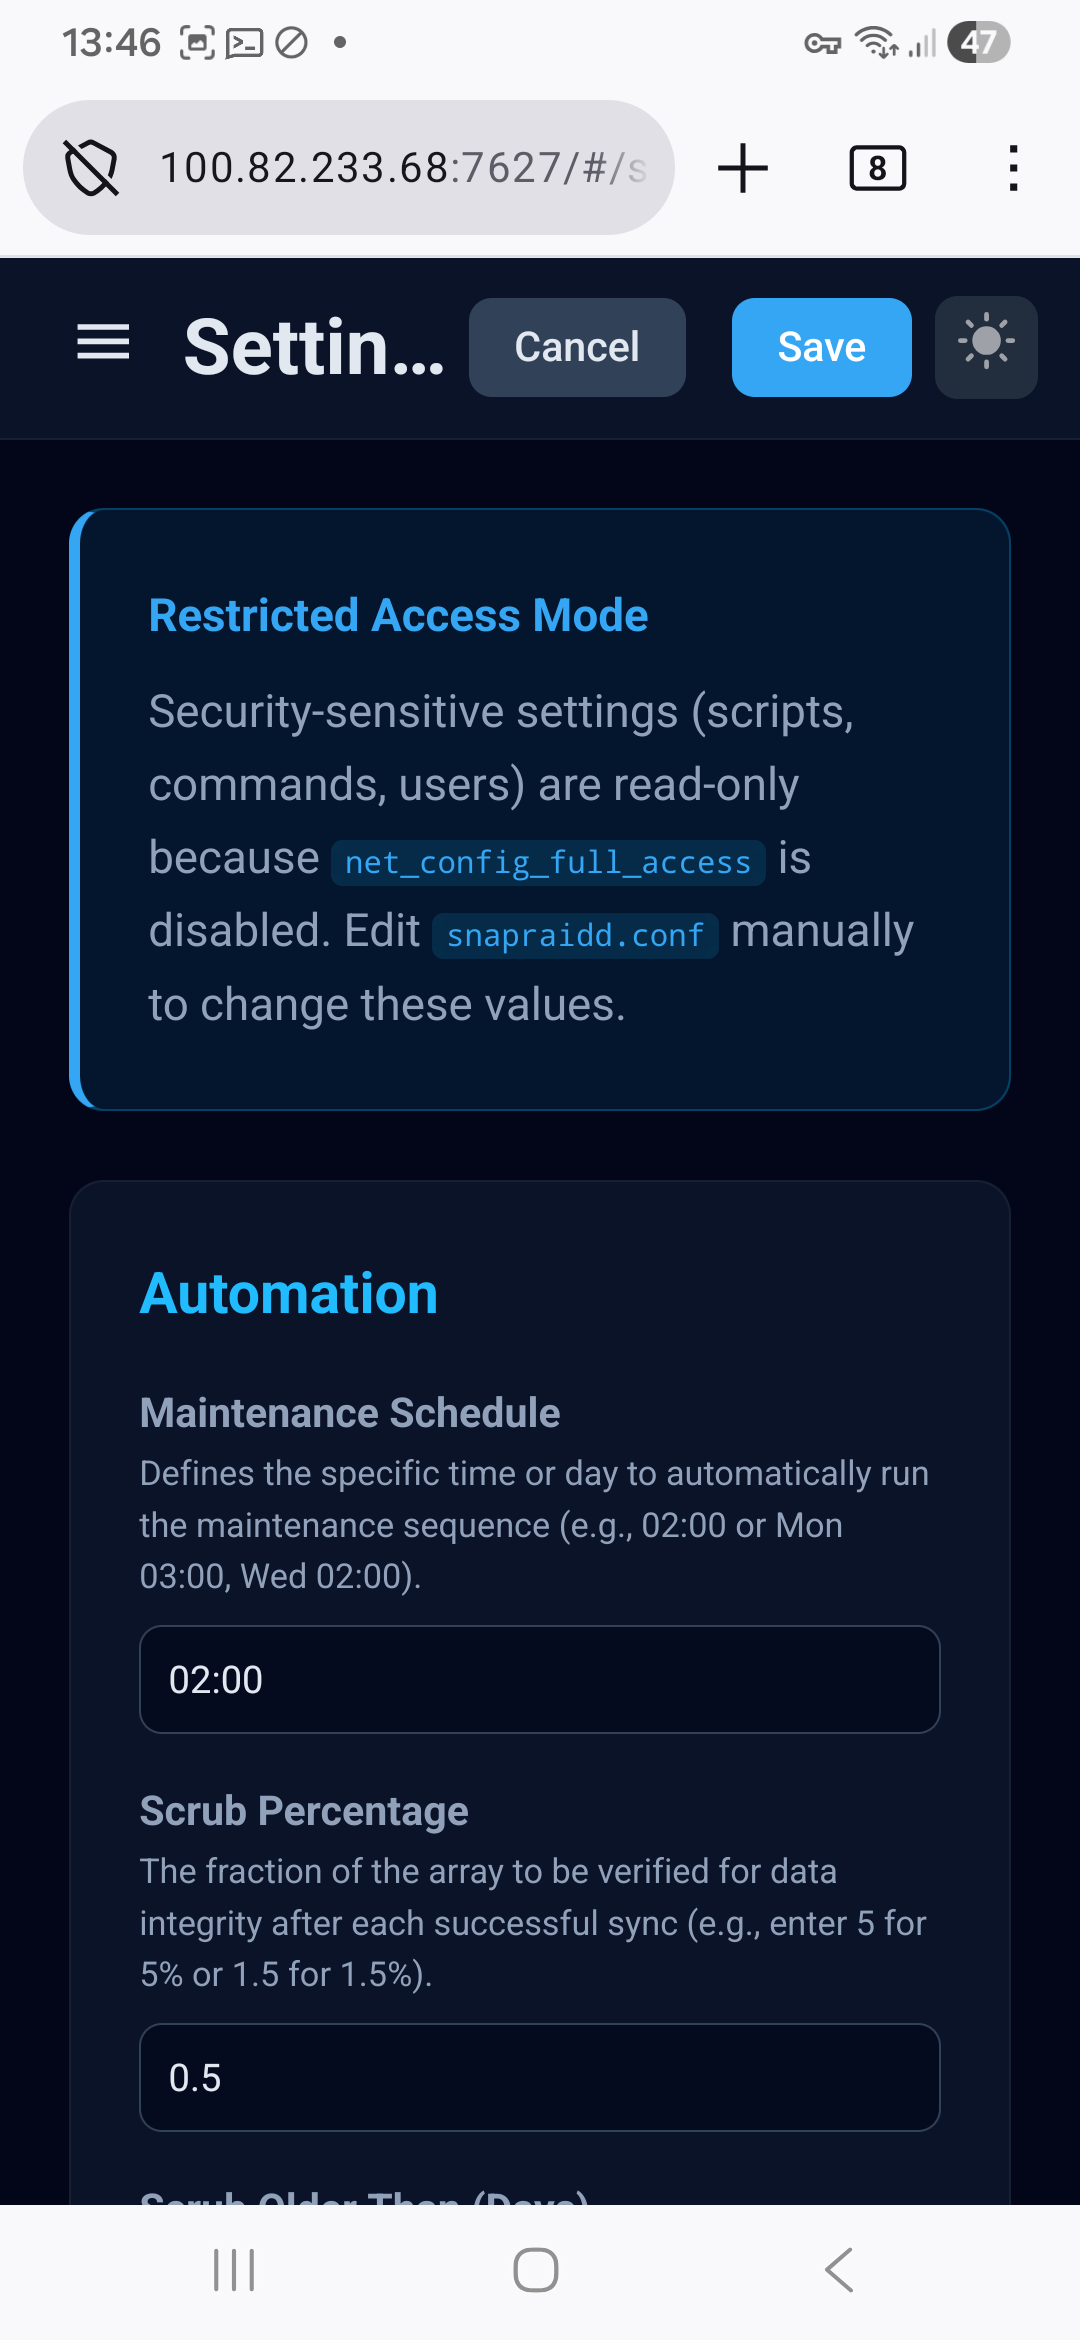This screenshot has height=2340, width=1080.
Task: Tap the Settings page title
Action: pyautogui.click(x=314, y=347)
